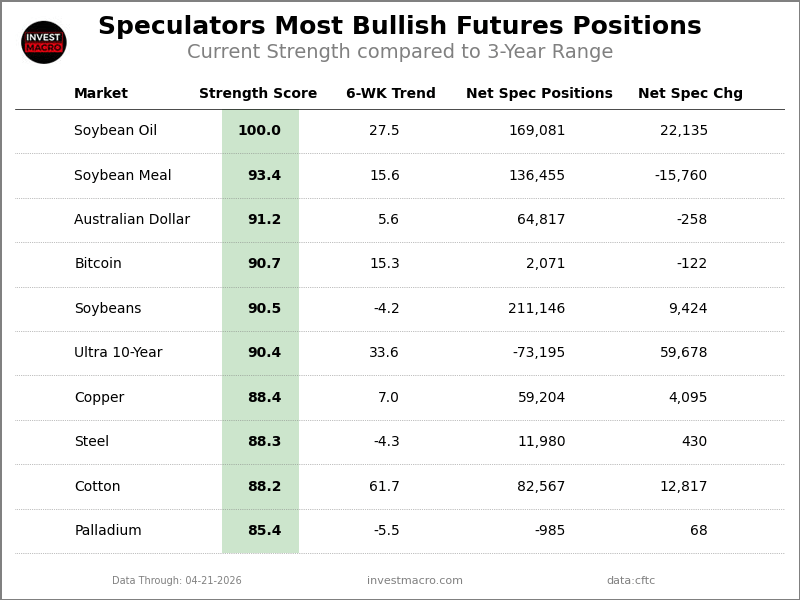Click the Speculators Most Bullish title
800x600 pixels.
point(400,27)
